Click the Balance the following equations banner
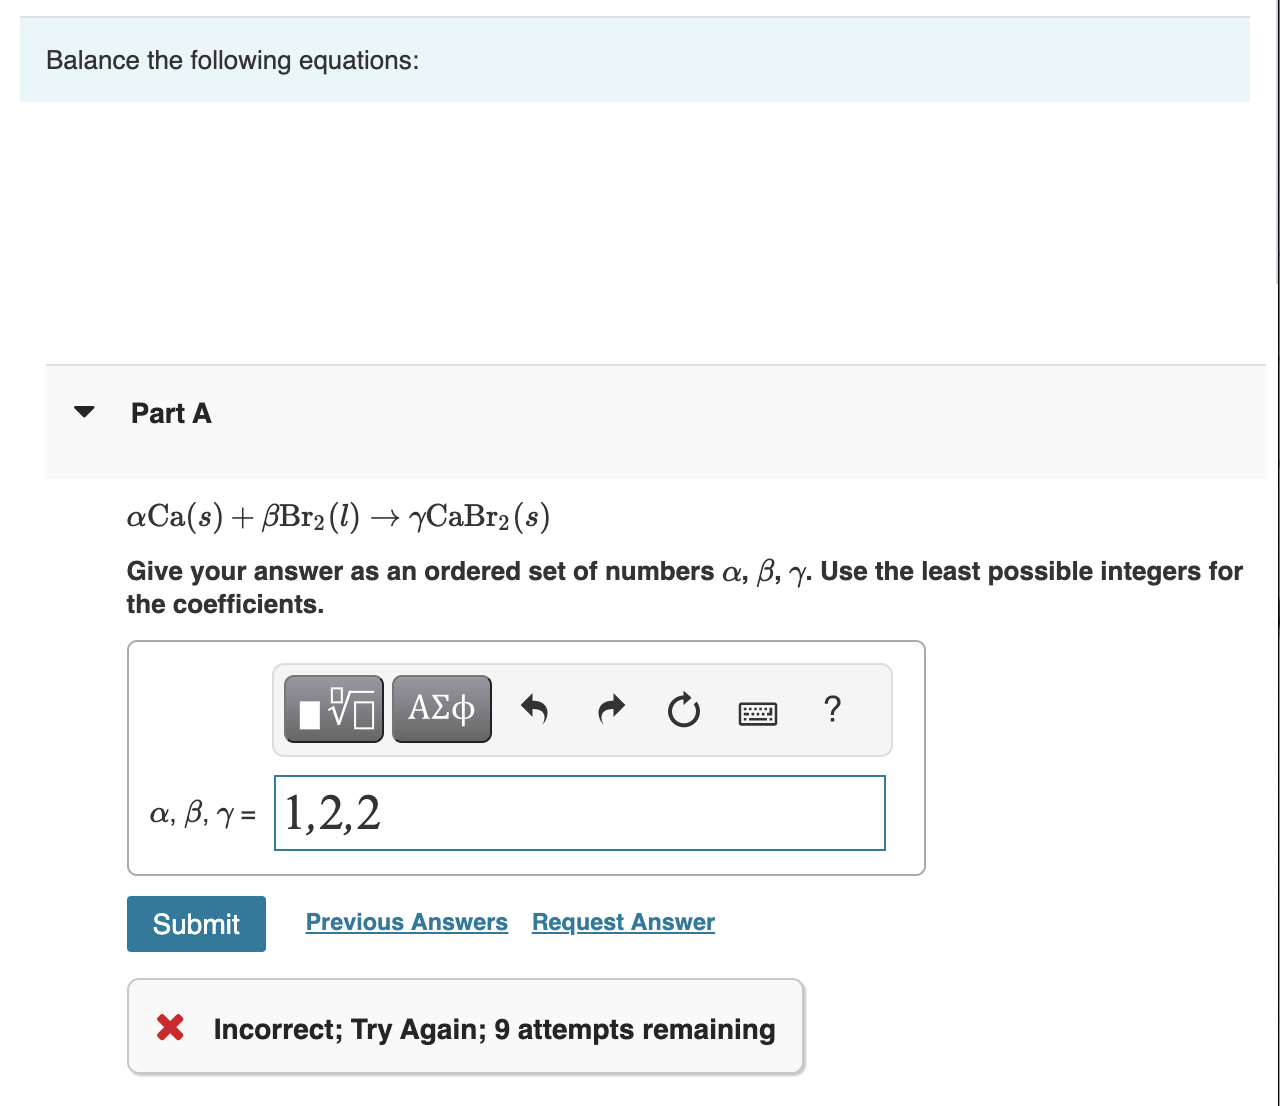The width and height of the screenshot is (1280, 1106). click(232, 60)
